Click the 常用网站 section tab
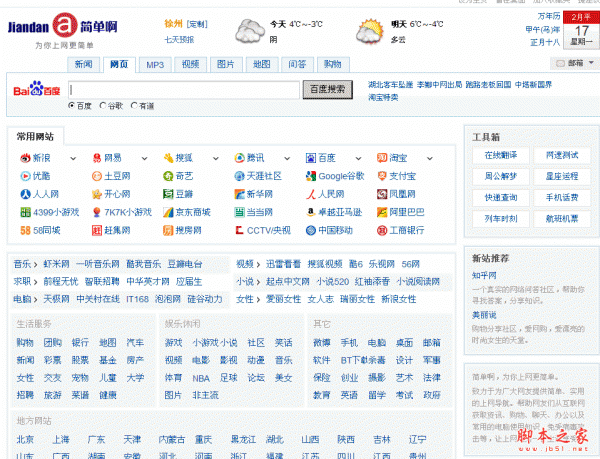 (x=35, y=137)
